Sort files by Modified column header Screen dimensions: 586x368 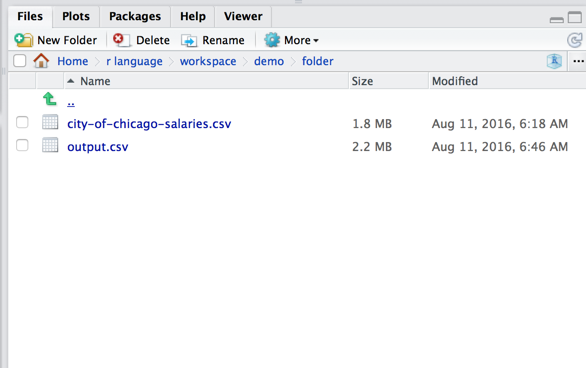pyautogui.click(x=455, y=81)
